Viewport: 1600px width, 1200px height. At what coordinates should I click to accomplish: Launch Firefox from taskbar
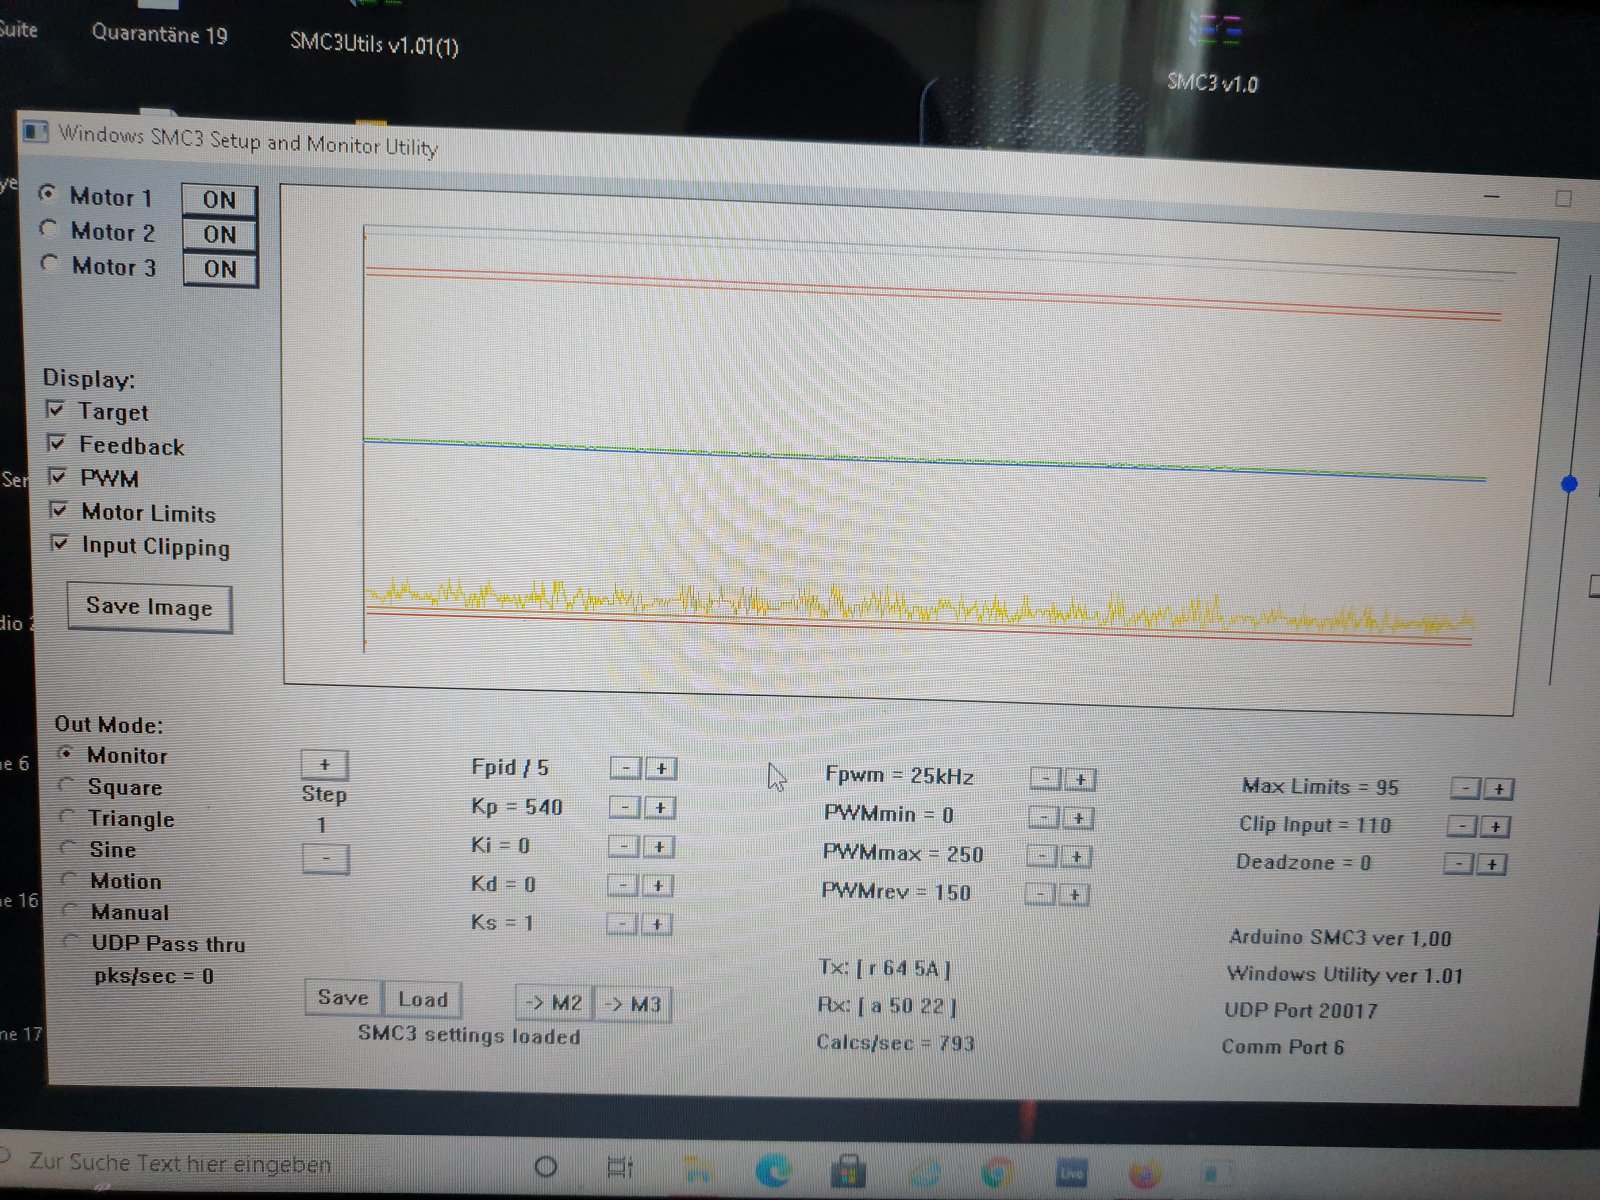[1144, 1173]
